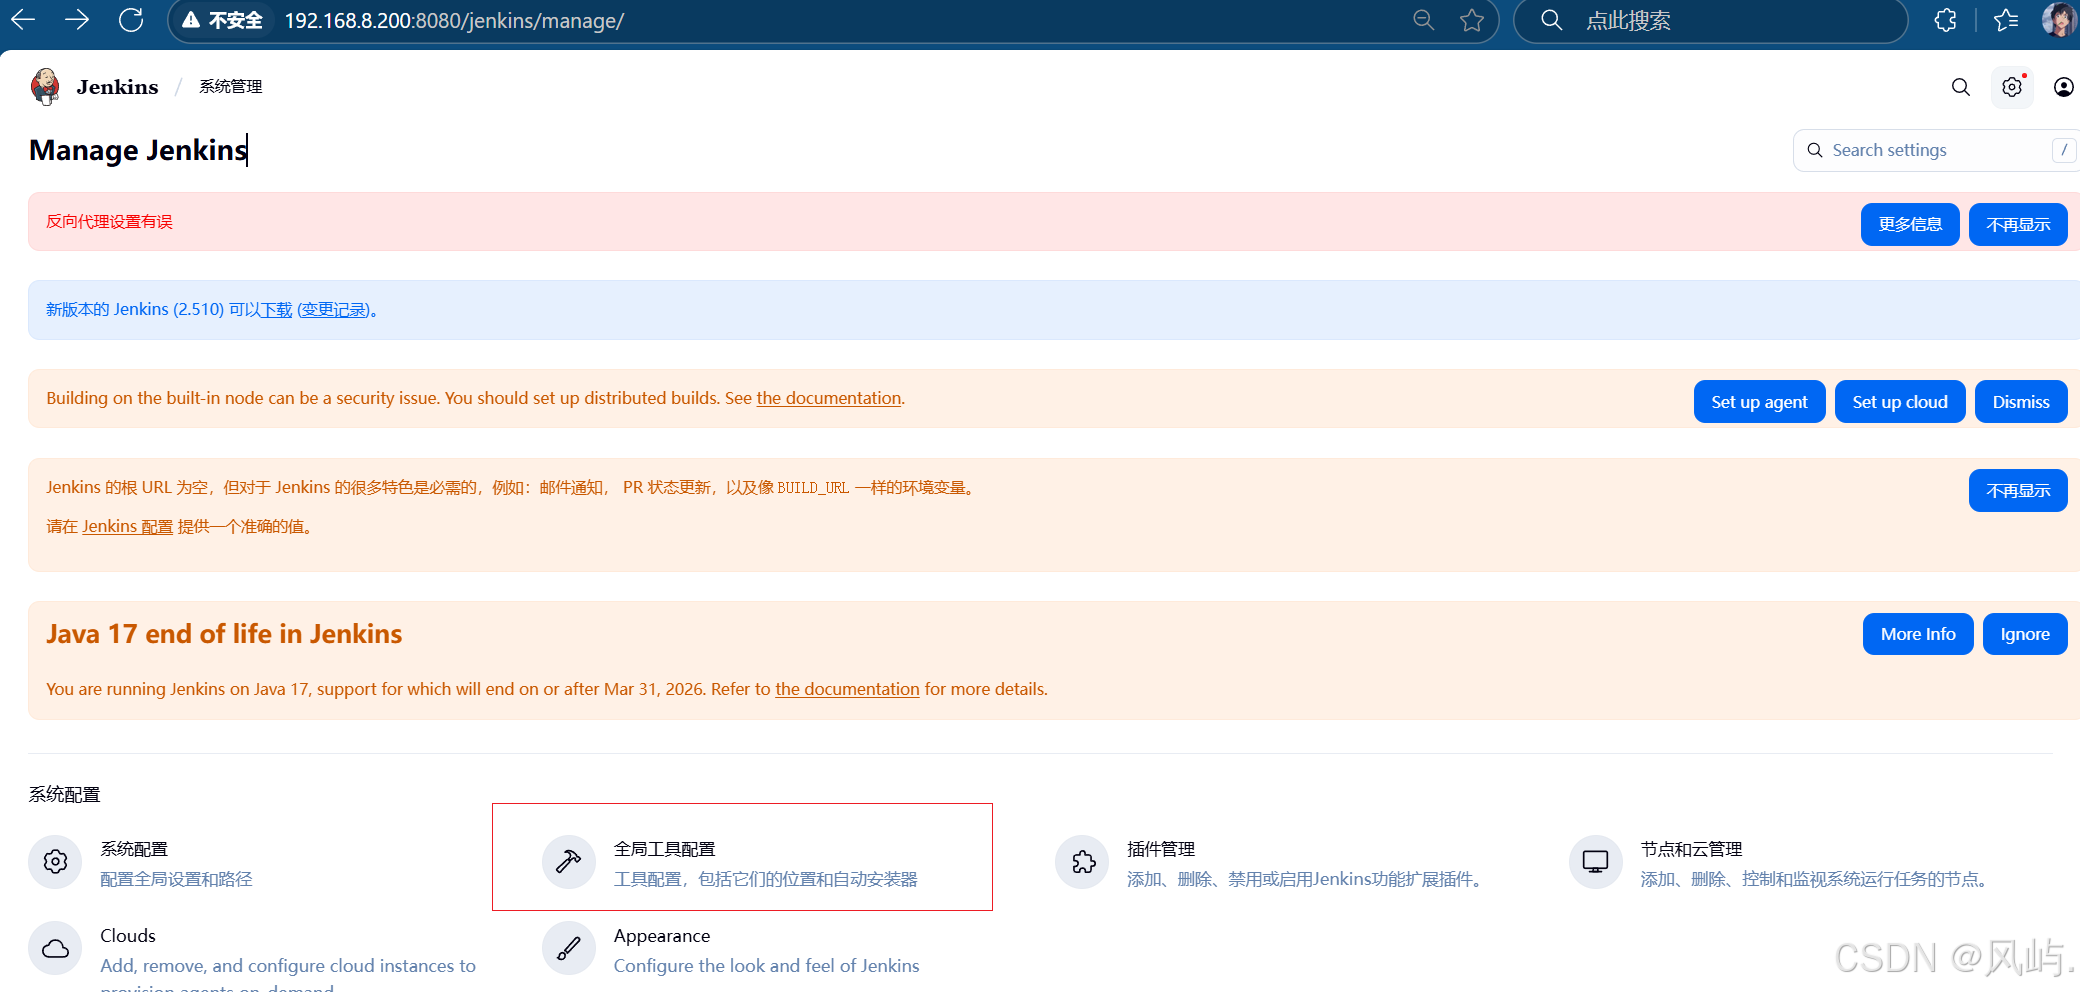Click the 全局工具配置 hammer icon

(568, 862)
